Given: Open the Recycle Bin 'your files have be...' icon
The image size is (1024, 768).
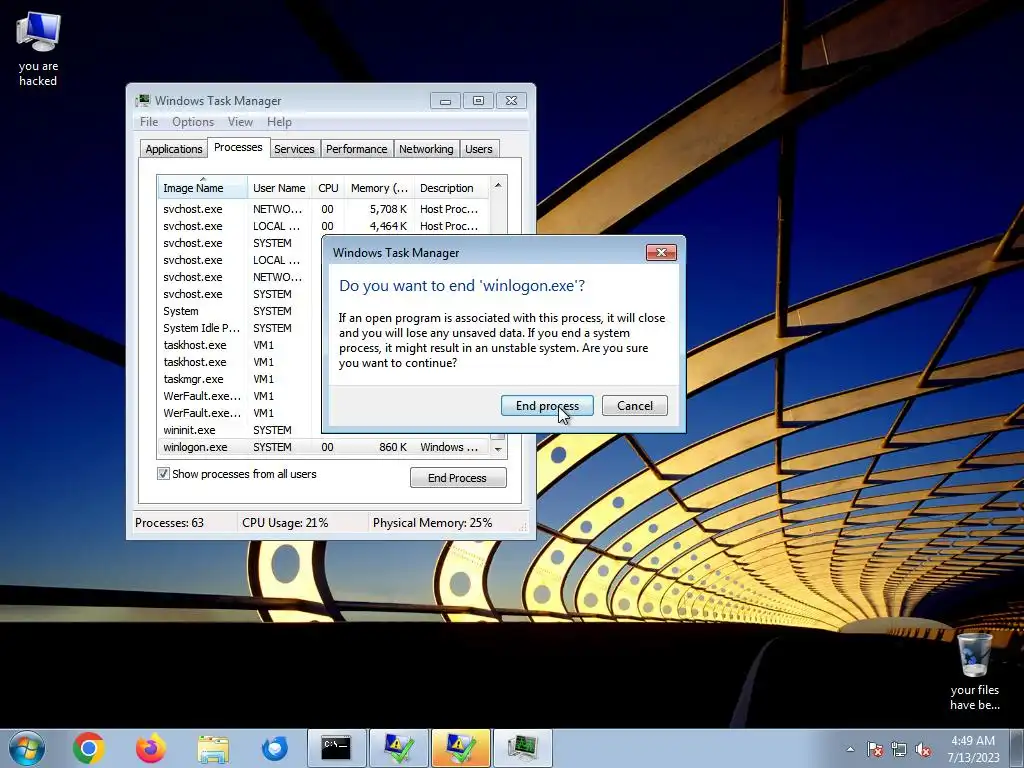Looking at the screenshot, I should pos(974,672).
